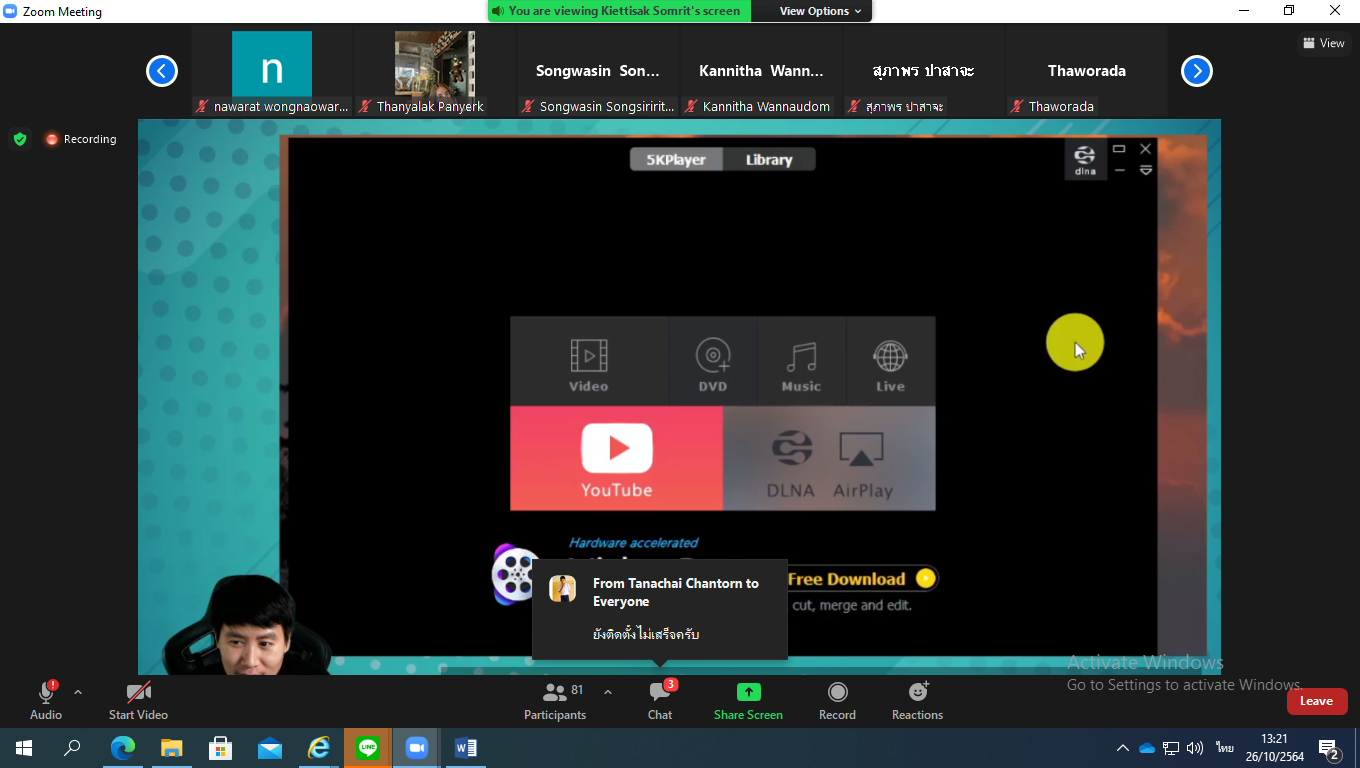
Task: Click the film reel app icon
Action: [x=514, y=574]
